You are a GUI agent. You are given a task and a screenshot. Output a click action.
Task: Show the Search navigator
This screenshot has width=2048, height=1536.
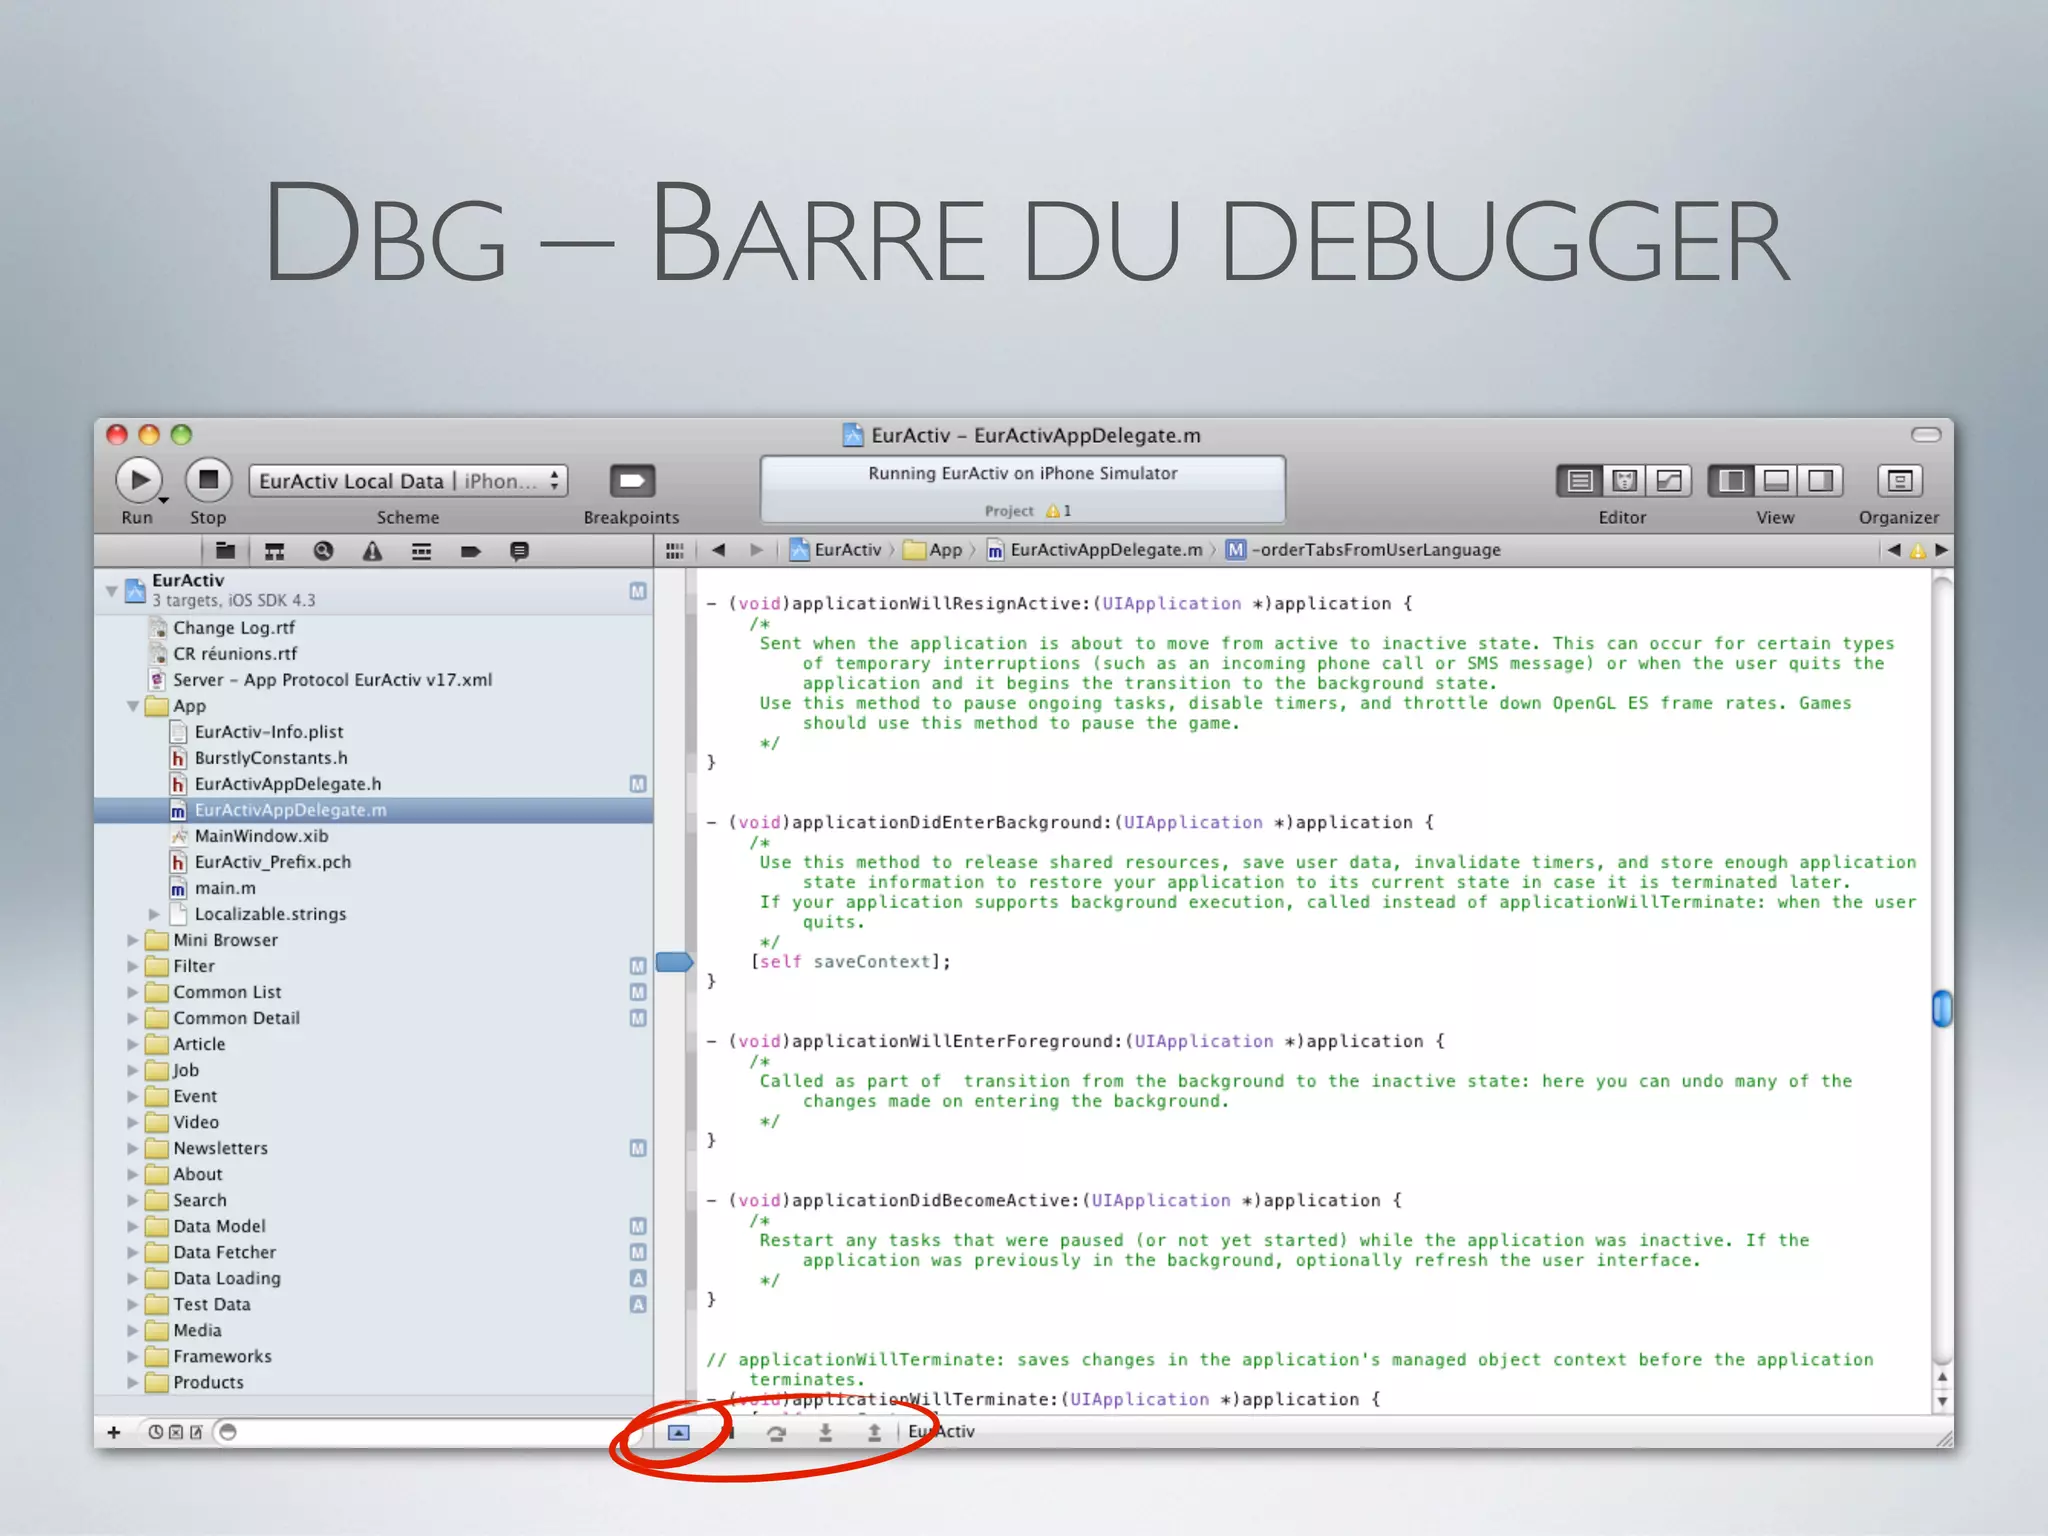(323, 551)
